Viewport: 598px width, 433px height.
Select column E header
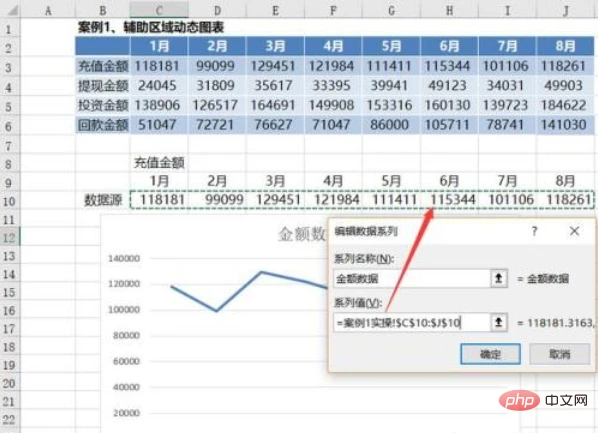[275, 10]
